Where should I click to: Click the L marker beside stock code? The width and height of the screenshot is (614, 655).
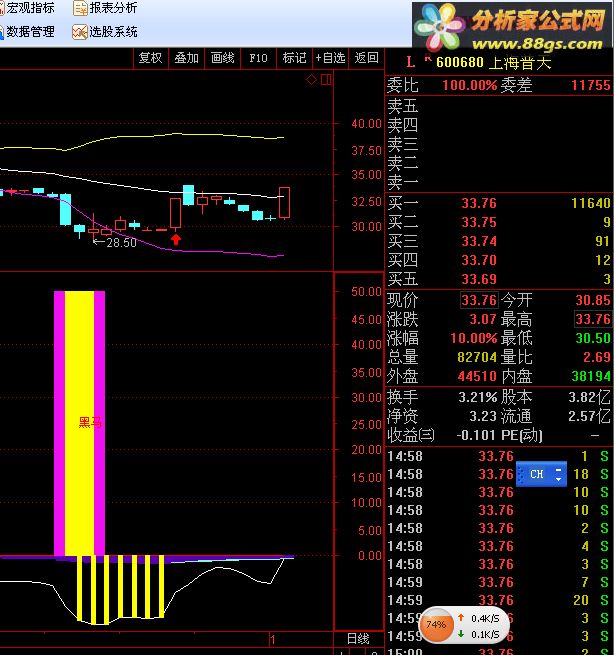click(411, 63)
